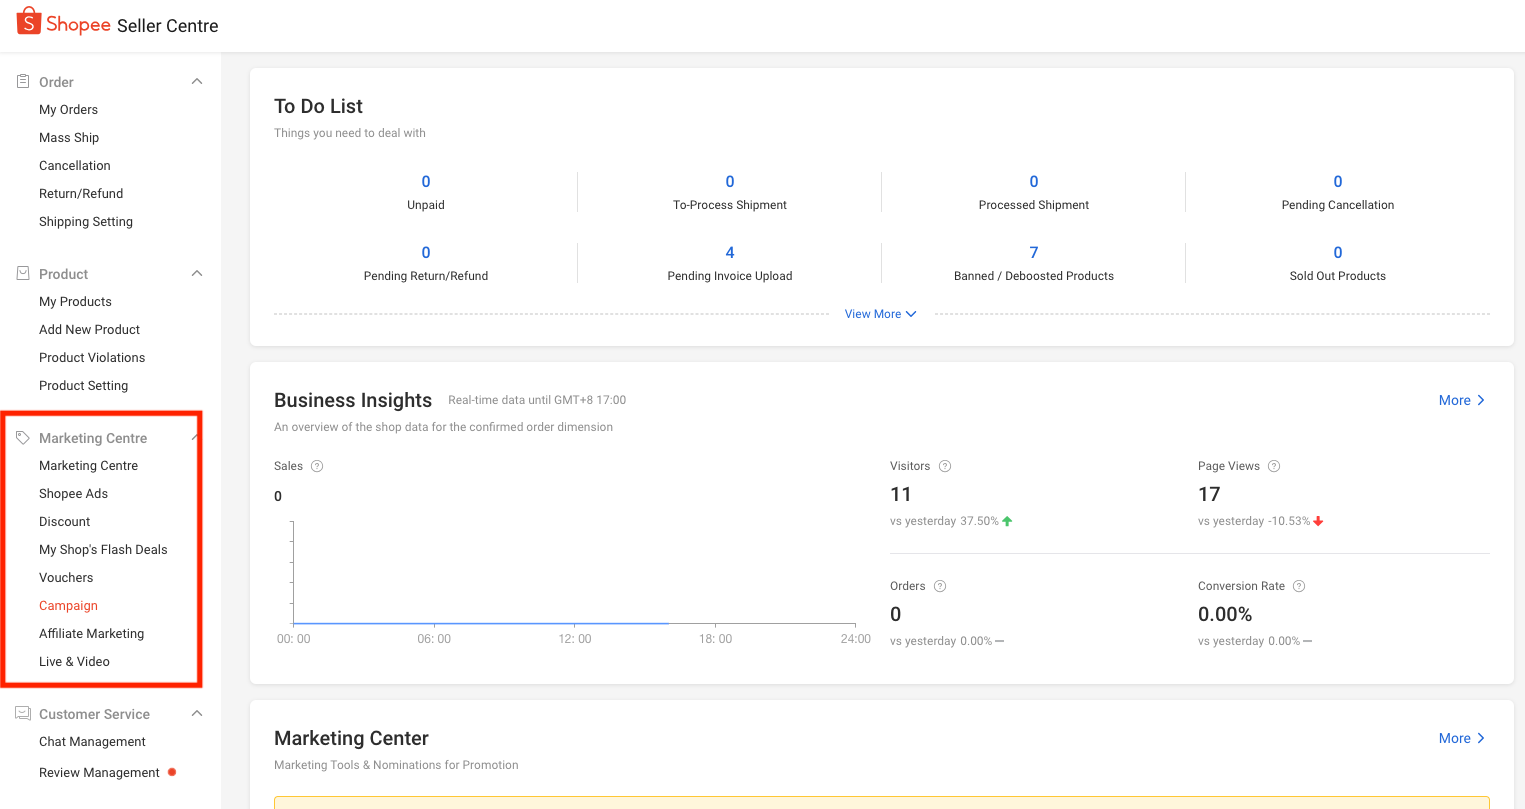1525x809 pixels.
Task: Click the help icon next to Orders
Action: (x=940, y=586)
